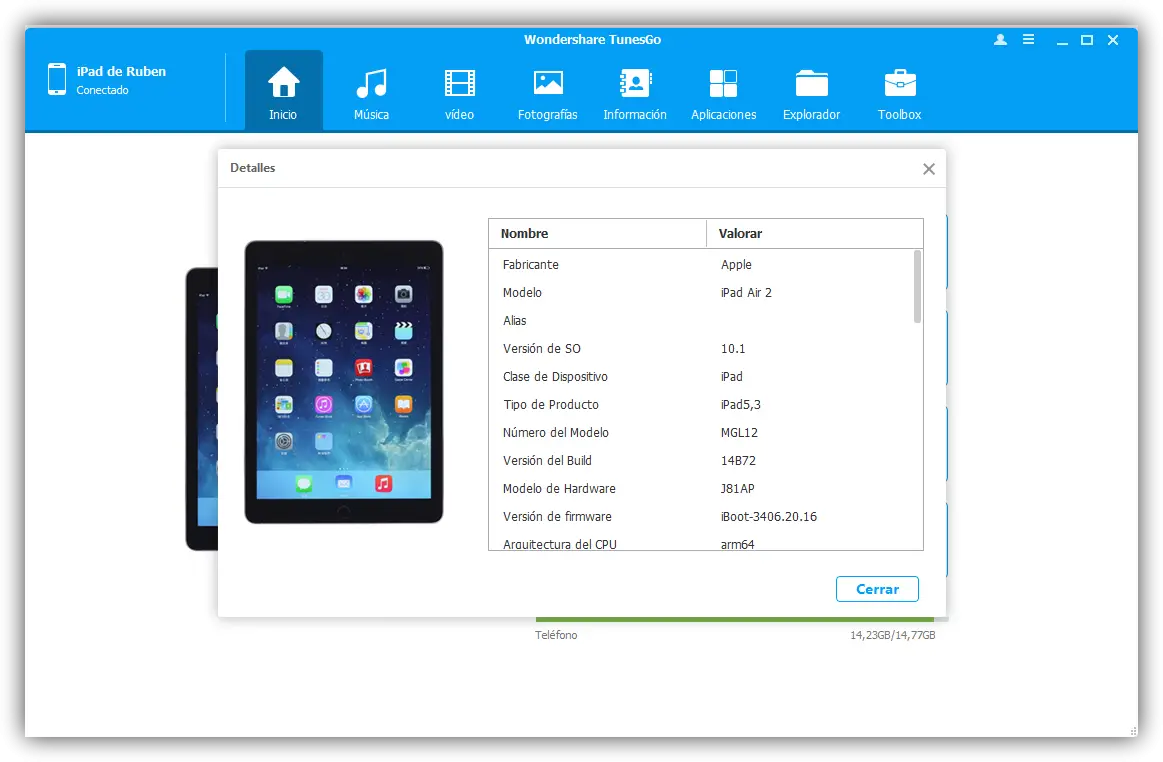Select the Arquitectura del CPU label
1163x762 pixels.
560,544
